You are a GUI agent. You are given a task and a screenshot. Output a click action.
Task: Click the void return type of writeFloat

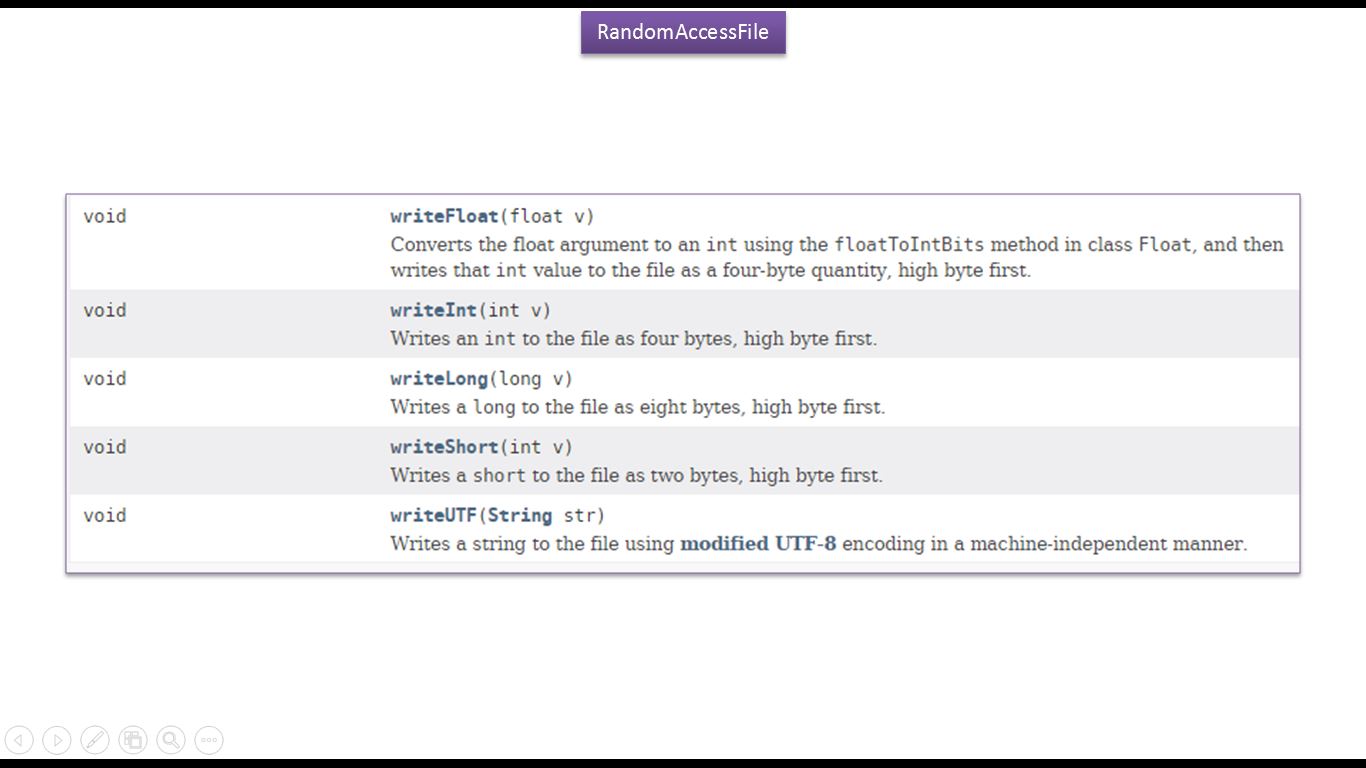(105, 216)
